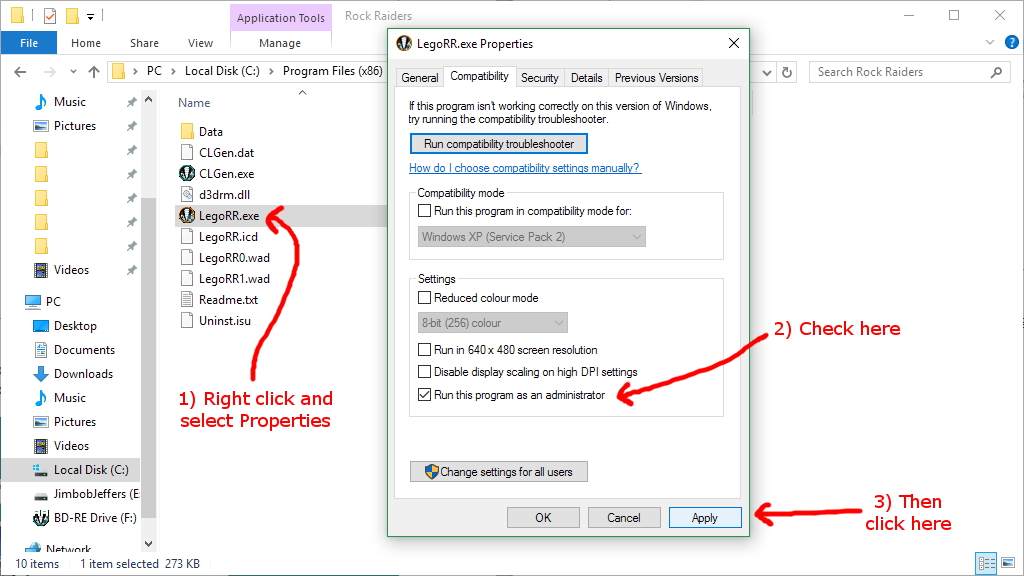Click Apply in Properties dialog
The height and width of the screenshot is (576, 1024).
705,517
